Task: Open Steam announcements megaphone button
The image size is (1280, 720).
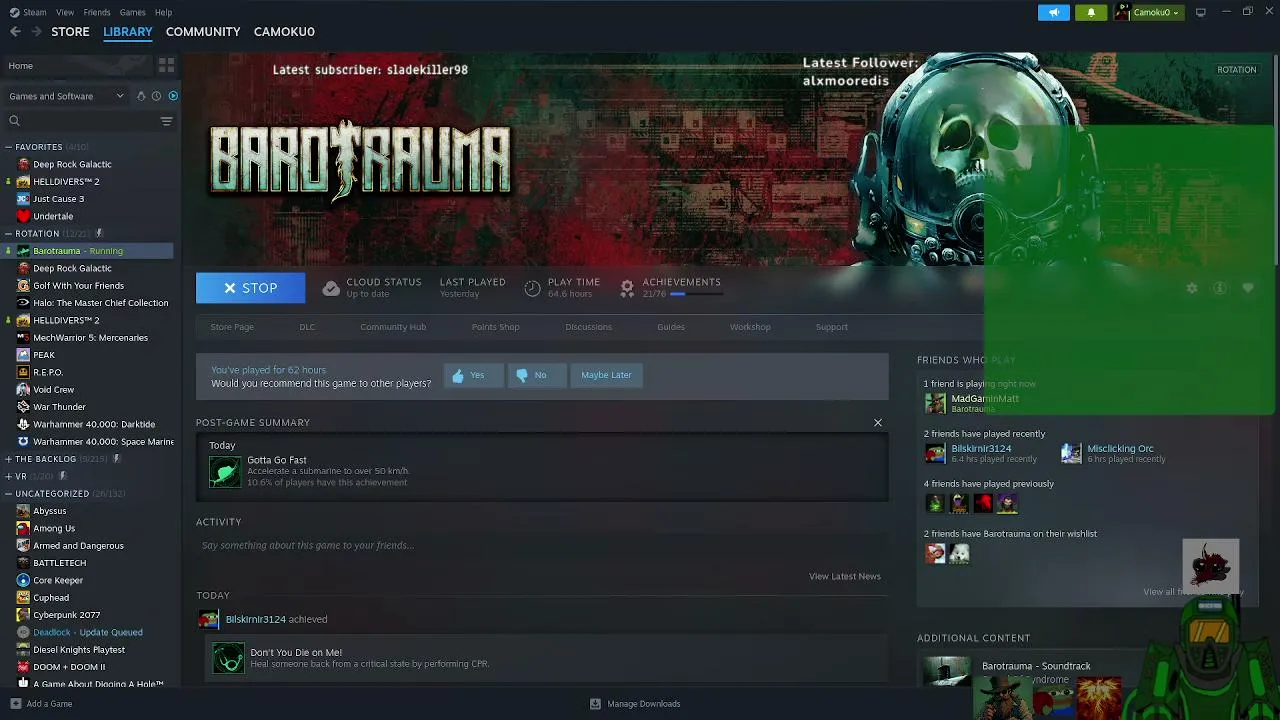Action: [1054, 12]
